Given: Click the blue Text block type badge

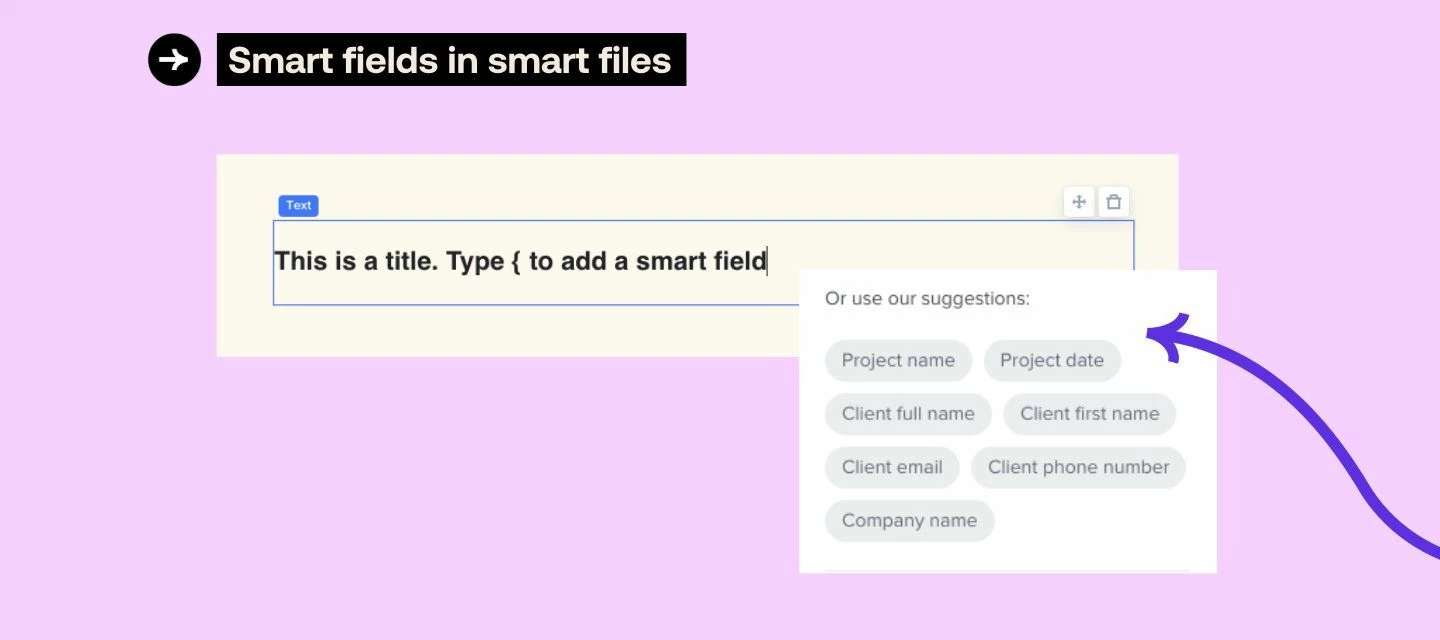Looking at the screenshot, I should [298, 205].
